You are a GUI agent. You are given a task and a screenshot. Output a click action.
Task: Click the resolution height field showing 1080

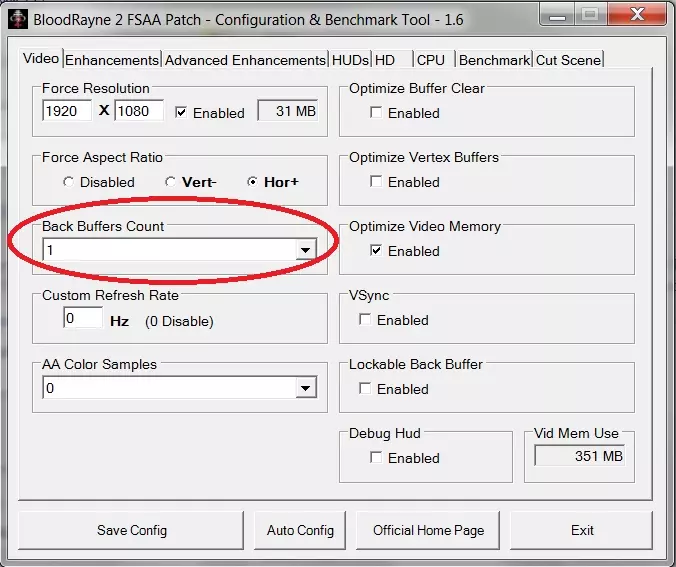pos(139,111)
